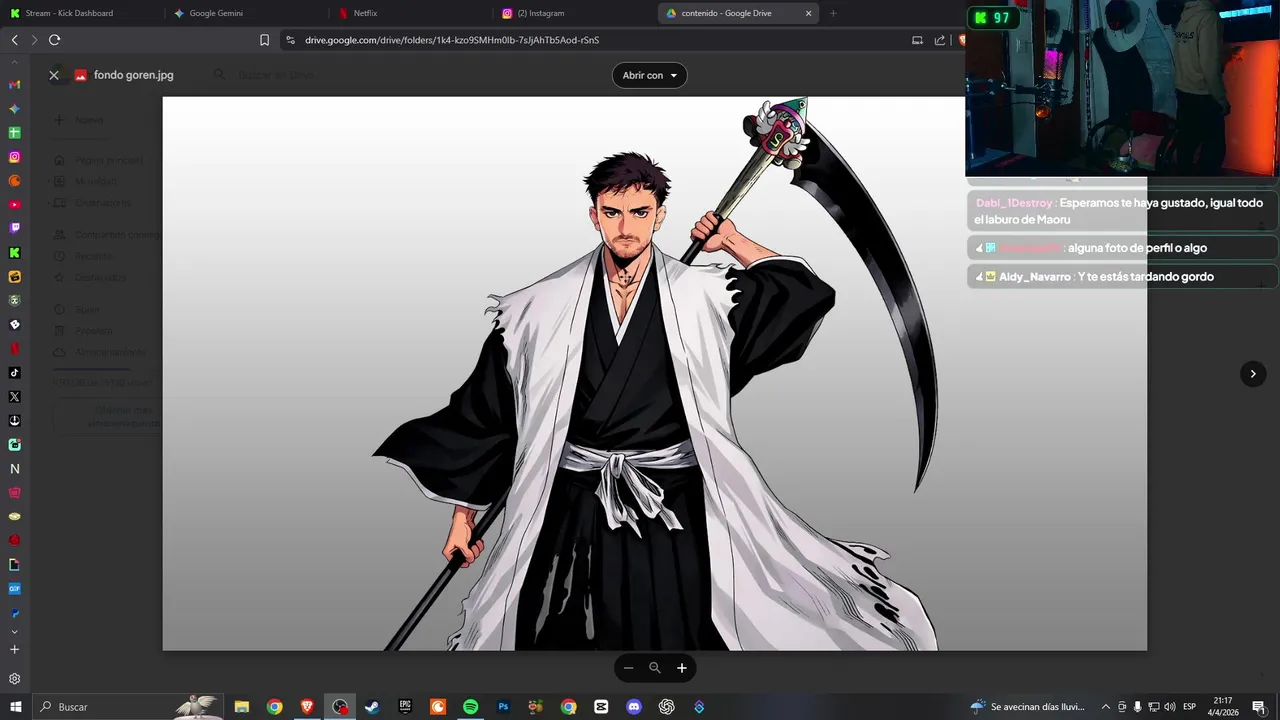
Task: Open the Instagram sidebar shortcut
Action: [x=14, y=157]
